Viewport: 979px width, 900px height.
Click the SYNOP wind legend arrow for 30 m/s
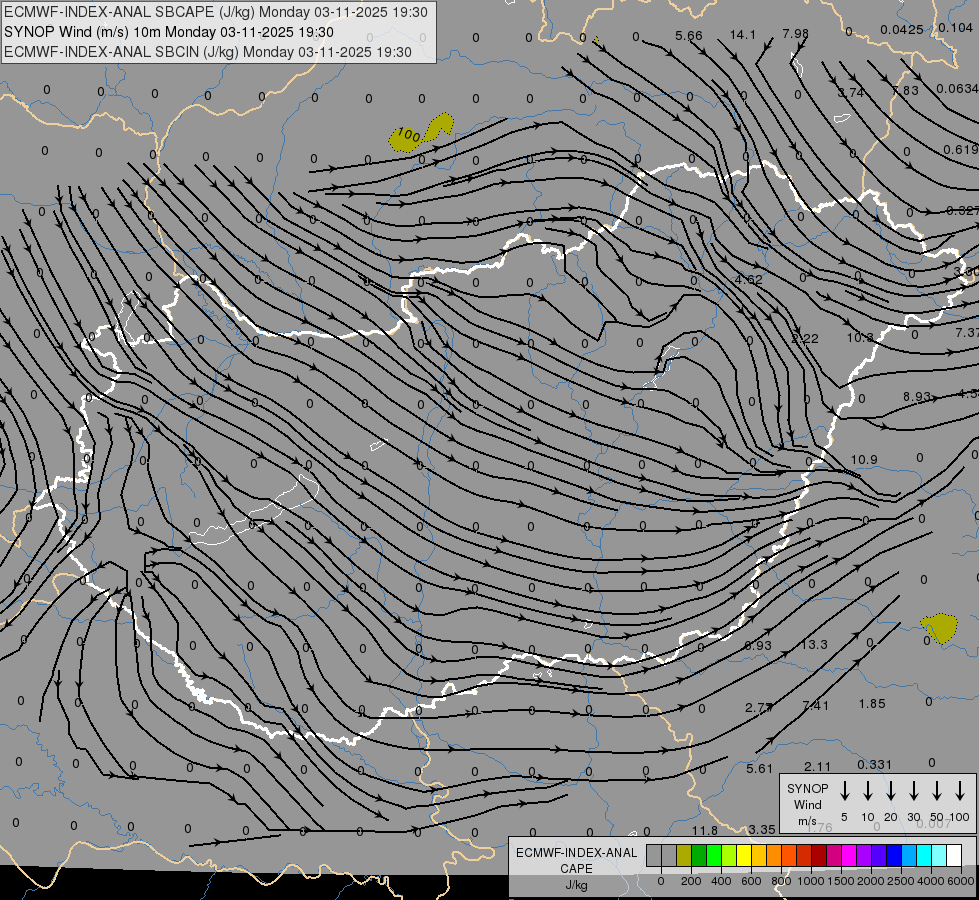point(913,791)
